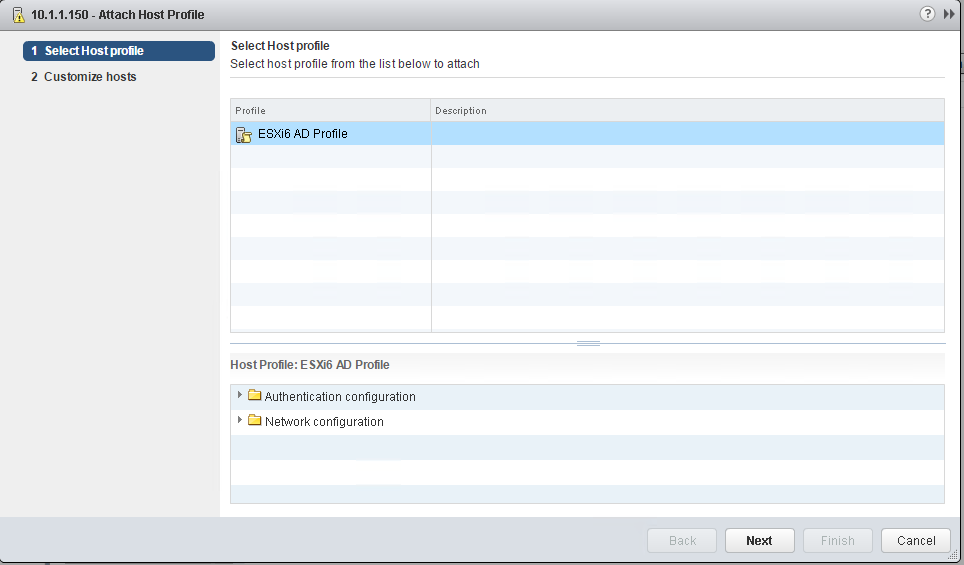This screenshot has width=964, height=565.
Task: Expand the Network configuration node
Action: click(x=240, y=421)
